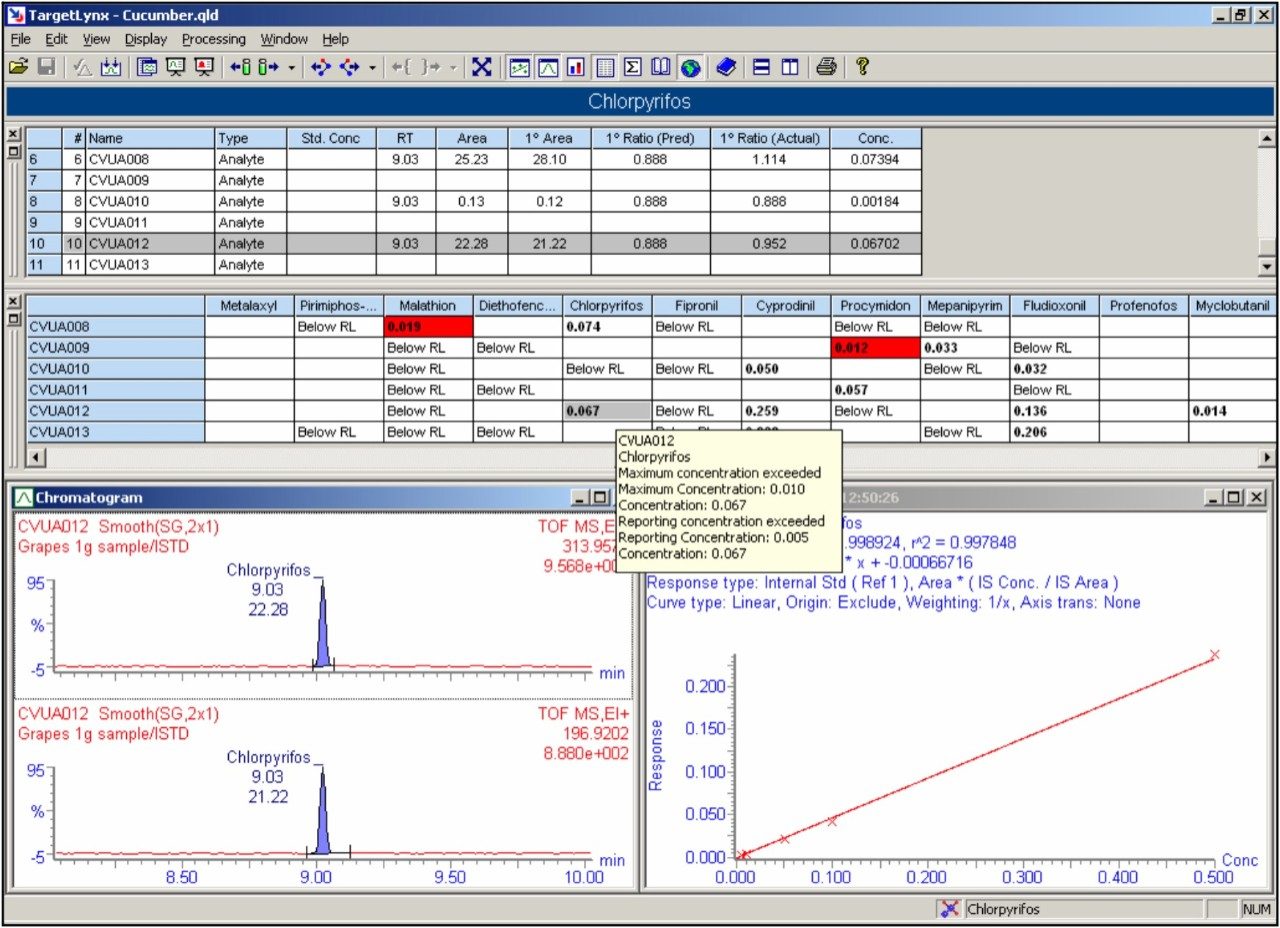Click the Conc. column header
The height and width of the screenshot is (928, 1280).
(875, 139)
